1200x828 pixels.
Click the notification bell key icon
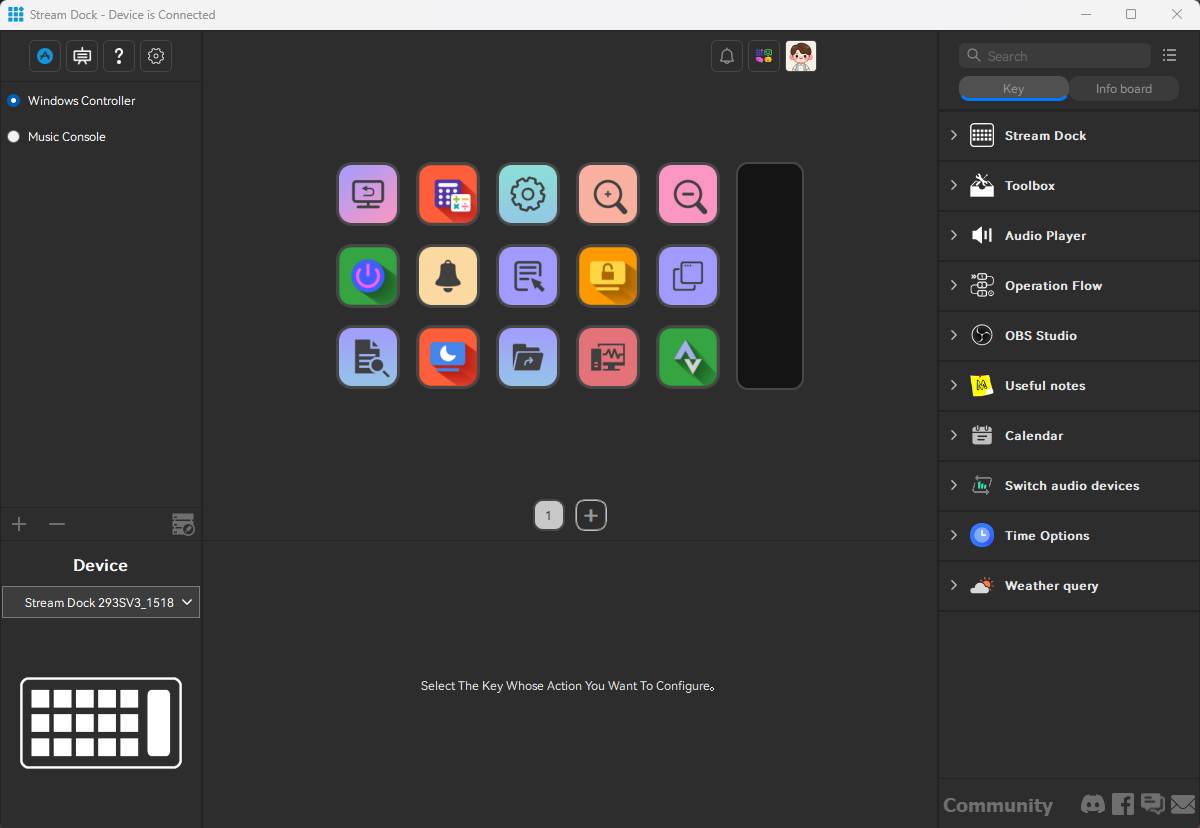[x=448, y=276]
